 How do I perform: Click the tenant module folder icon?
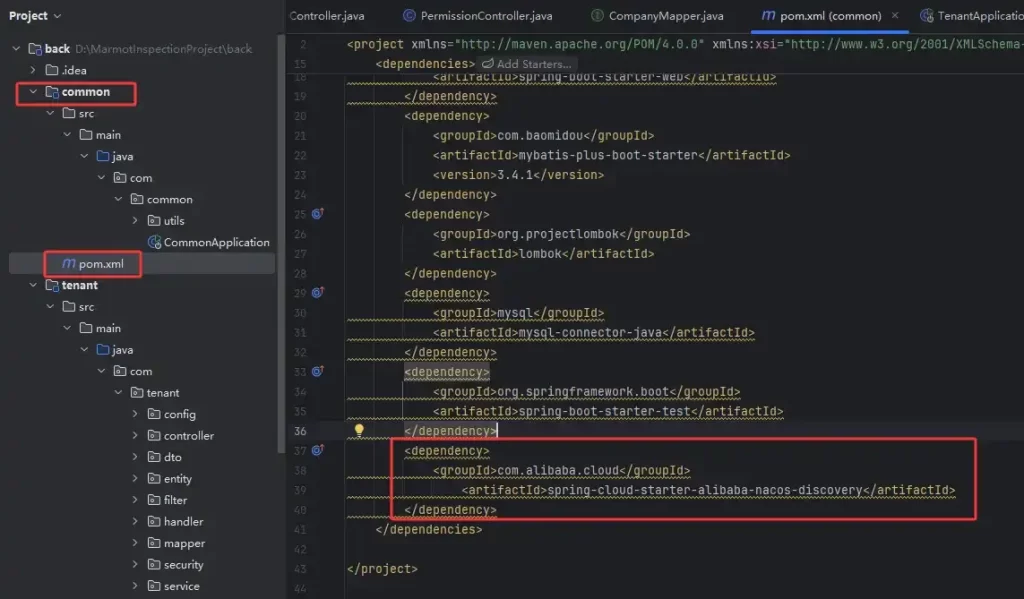click(51, 285)
